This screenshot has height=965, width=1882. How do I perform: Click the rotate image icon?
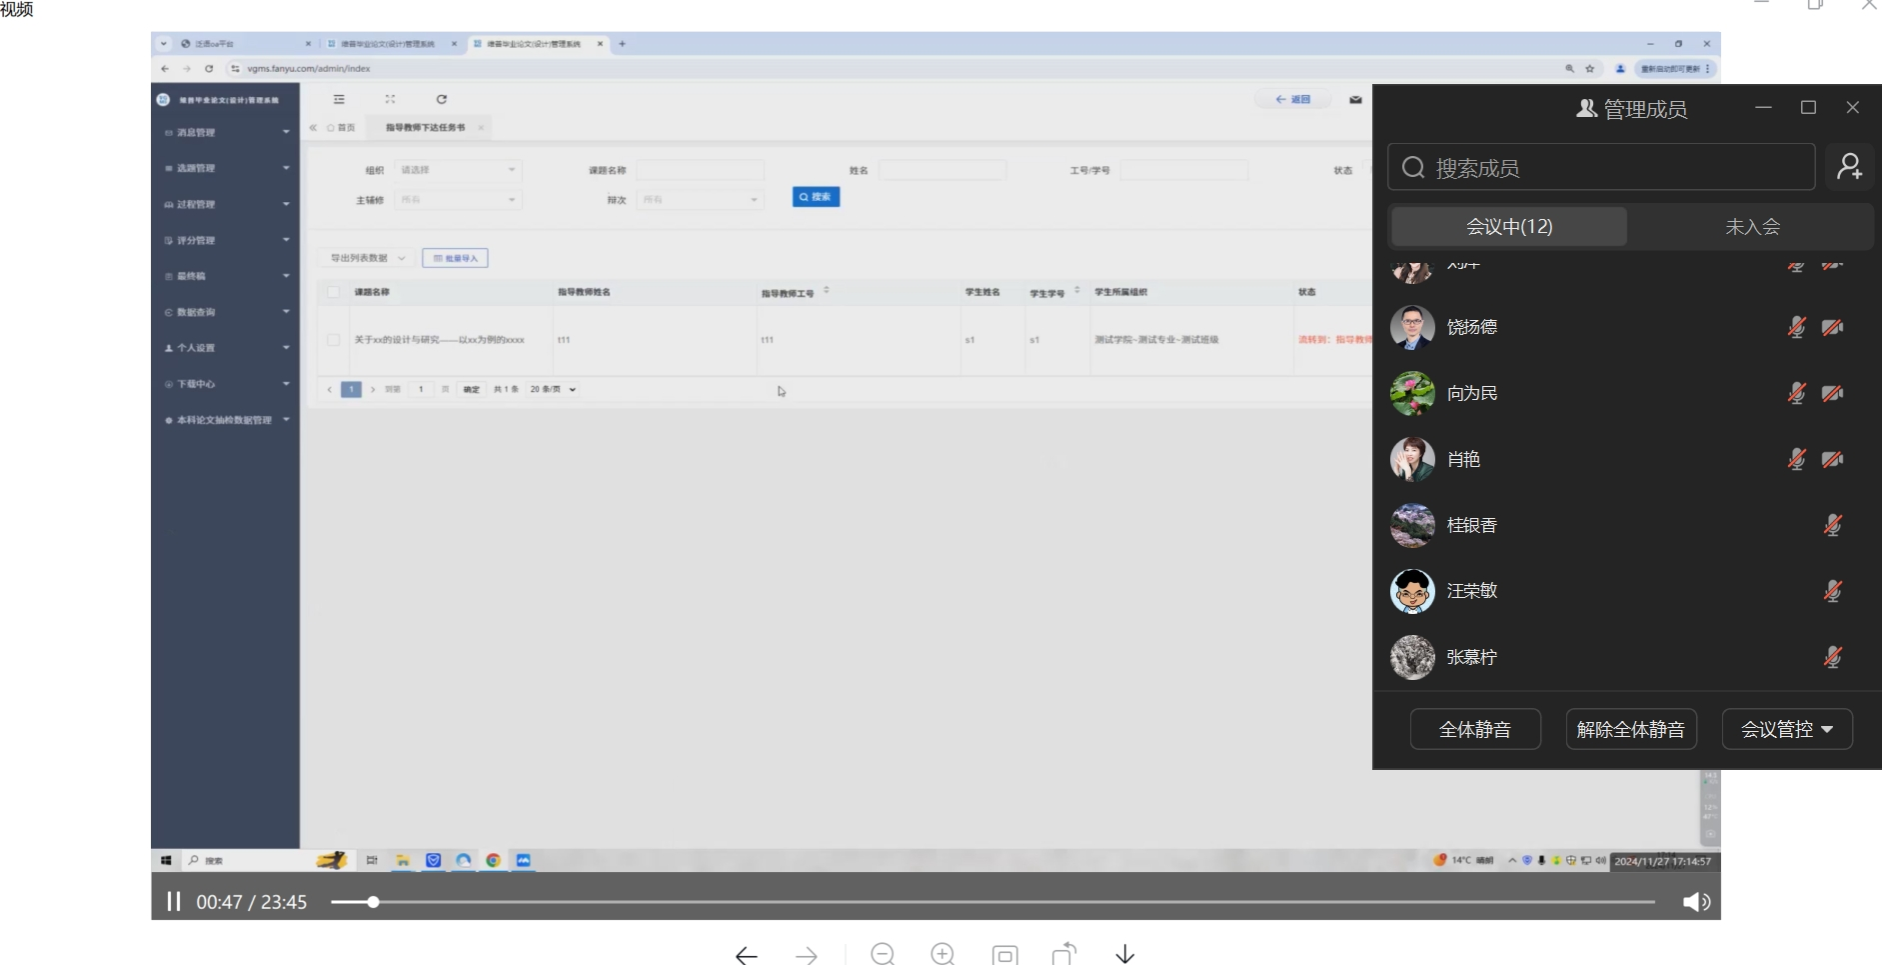click(x=1064, y=954)
